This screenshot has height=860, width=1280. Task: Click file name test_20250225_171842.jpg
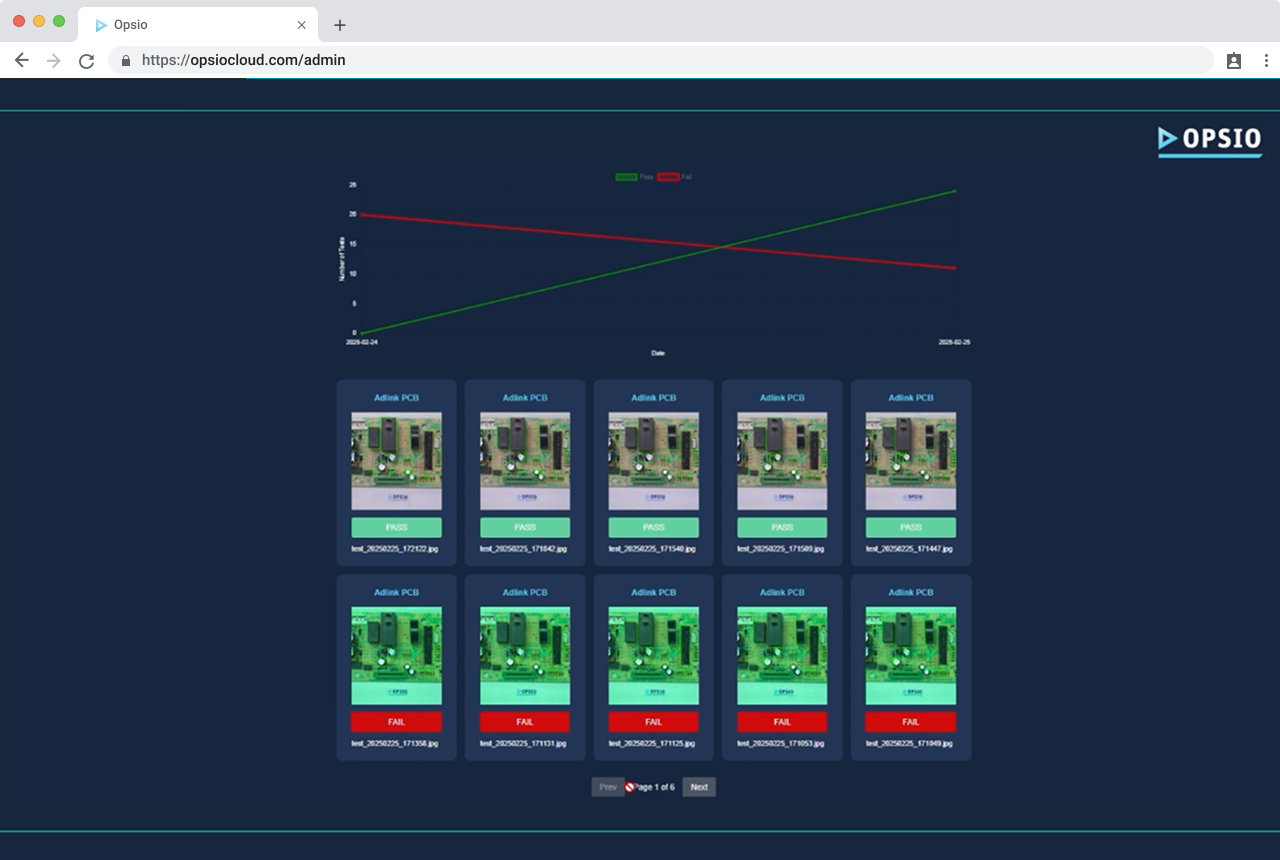(524, 549)
